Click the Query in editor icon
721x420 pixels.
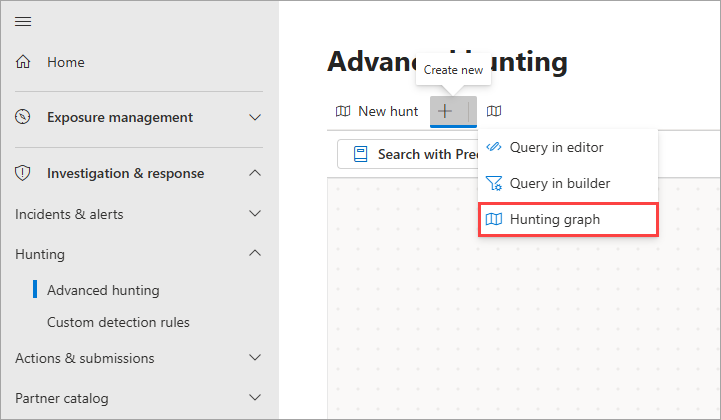click(x=493, y=147)
